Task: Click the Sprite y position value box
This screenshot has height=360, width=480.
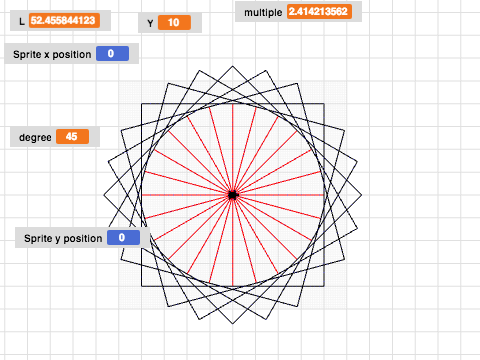Action: 123,237
